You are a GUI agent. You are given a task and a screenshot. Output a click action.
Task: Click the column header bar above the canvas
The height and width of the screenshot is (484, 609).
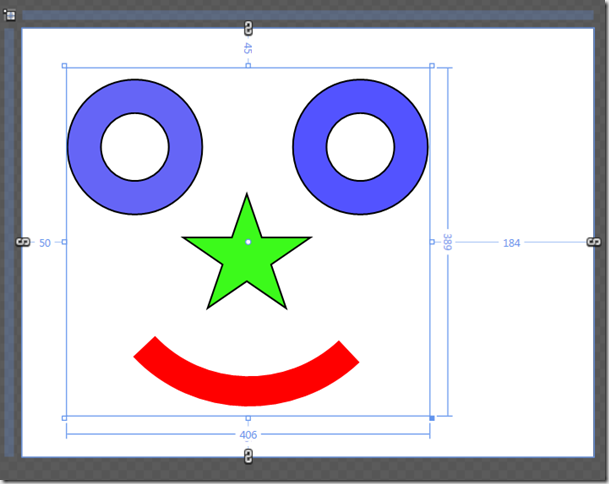click(x=308, y=15)
